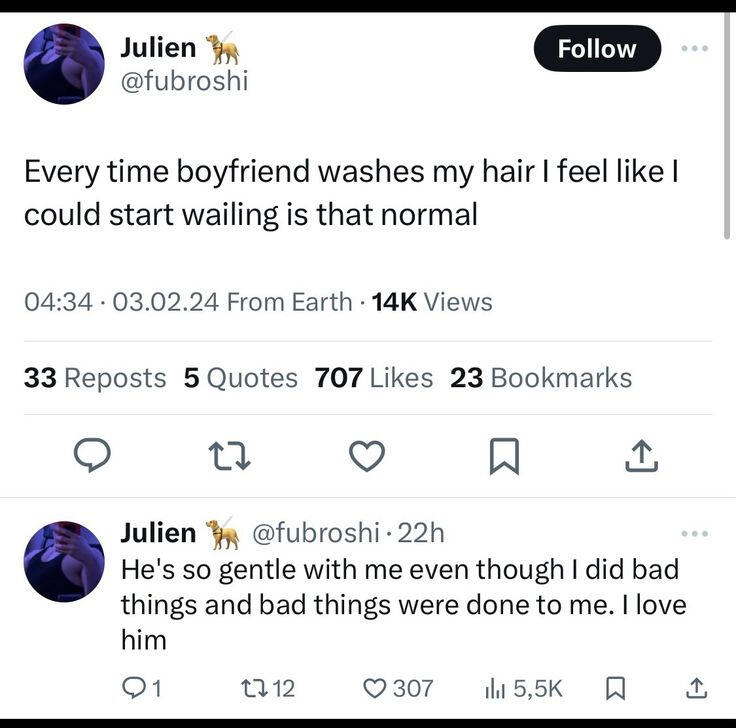Open the reply tweet's three-dot menu
736x728 pixels.
(695, 533)
